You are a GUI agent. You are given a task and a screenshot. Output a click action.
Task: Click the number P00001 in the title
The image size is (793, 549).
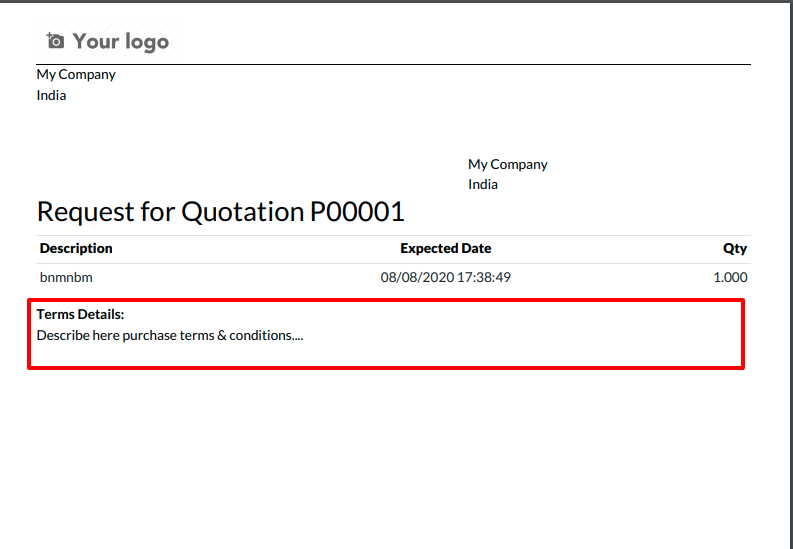pyautogui.click(x=357, y=211)
